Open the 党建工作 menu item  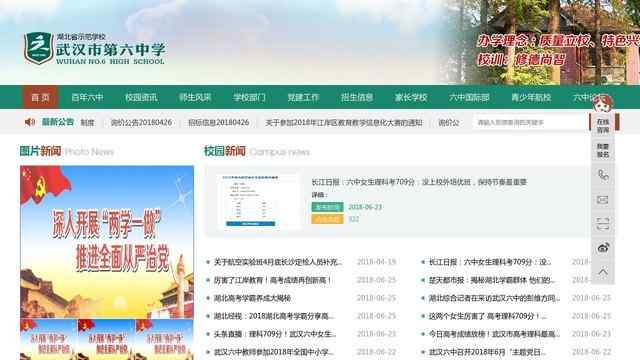303,97
